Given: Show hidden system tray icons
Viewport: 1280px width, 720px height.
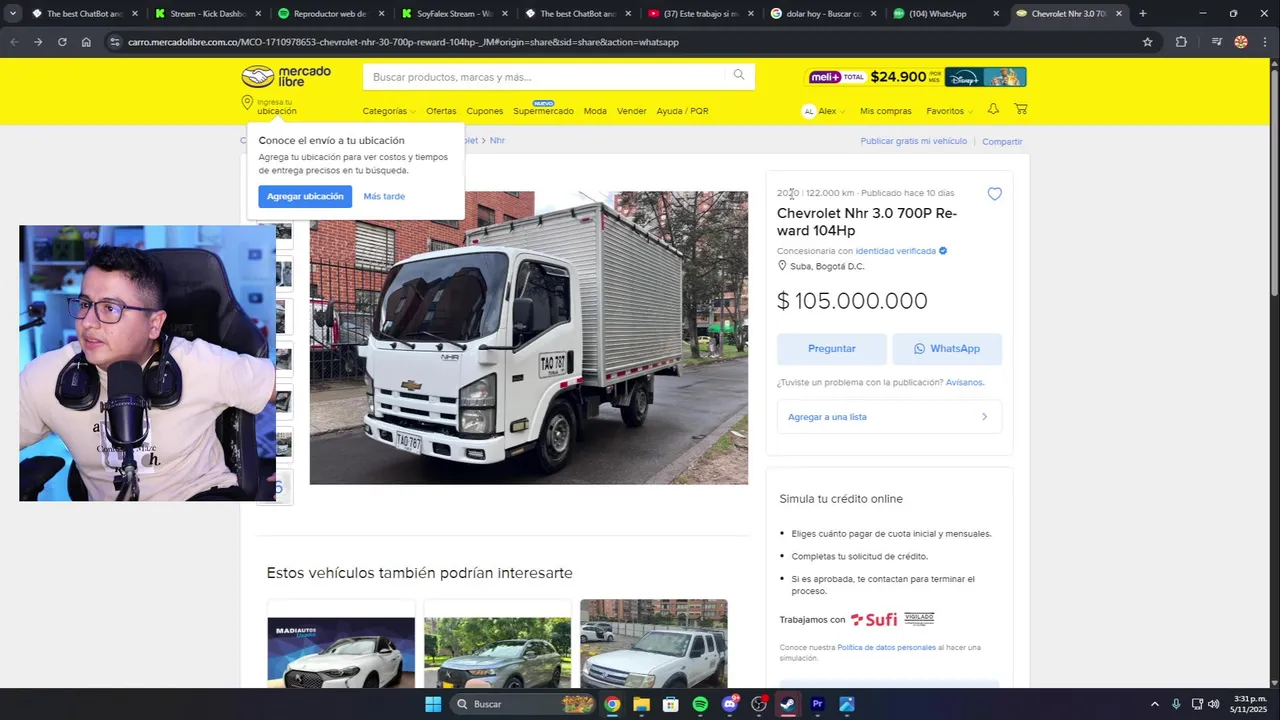Looking at the screenshot, I should click(x=1155, y=704).
